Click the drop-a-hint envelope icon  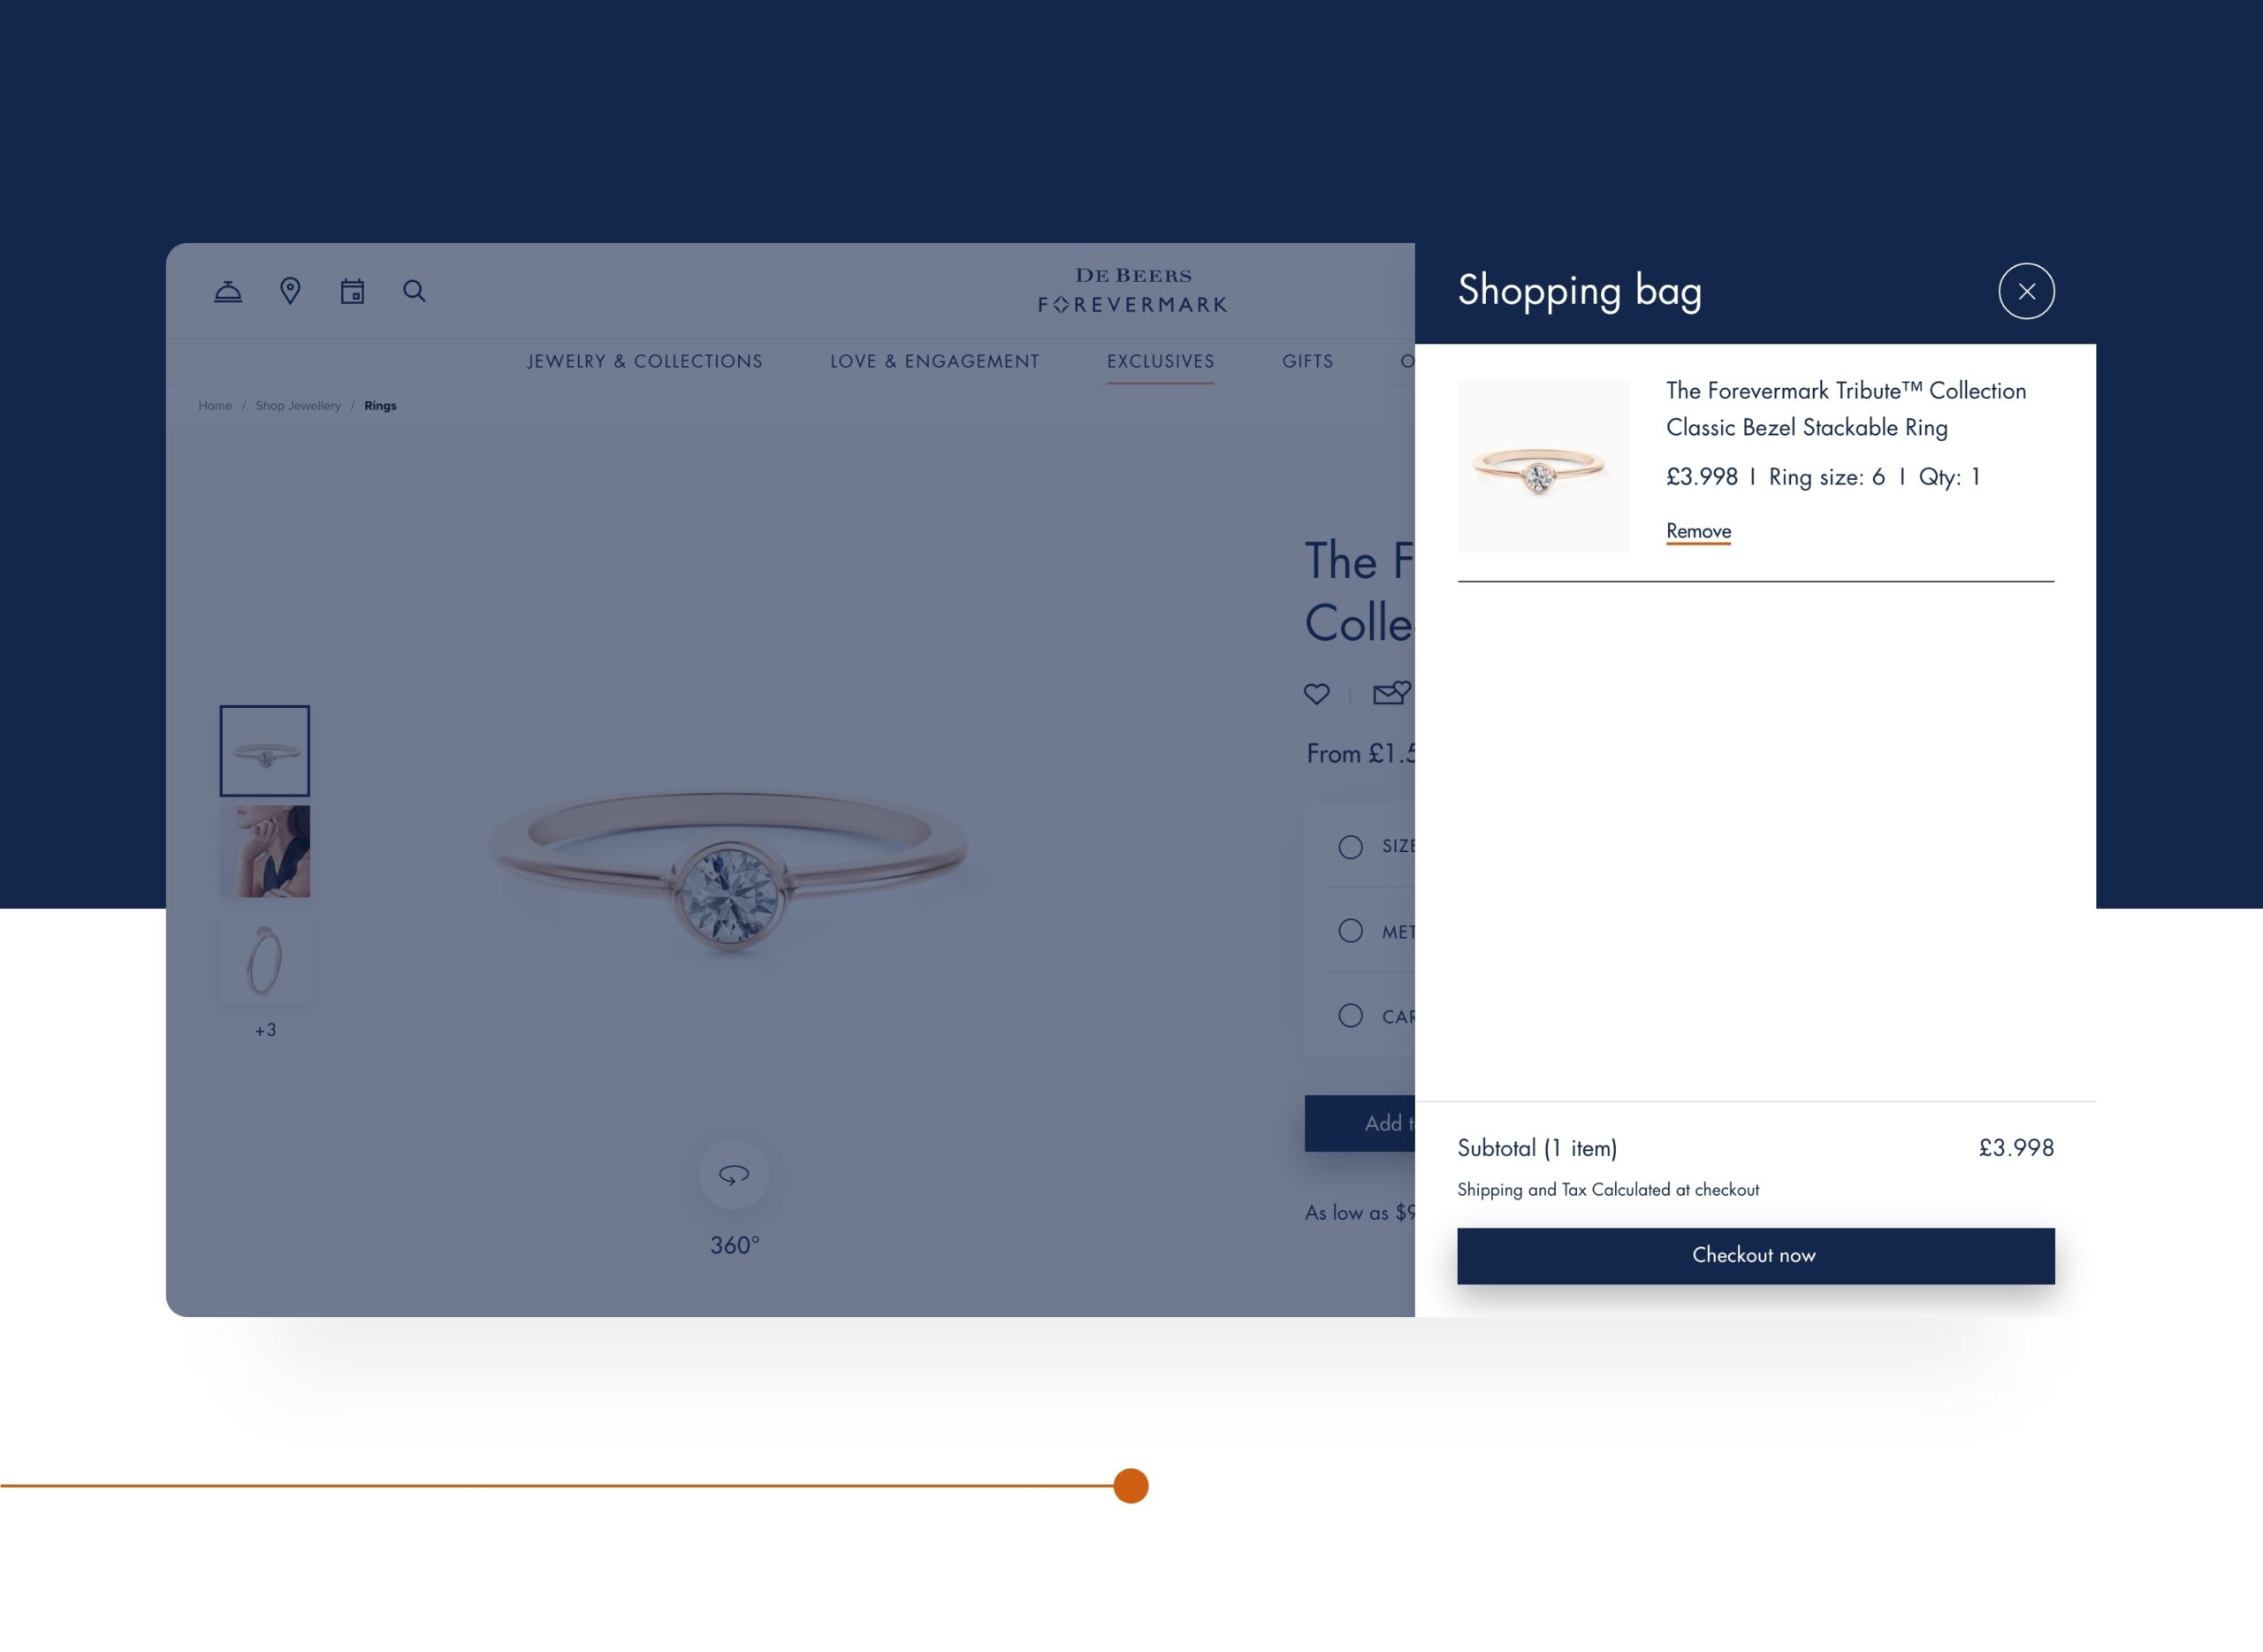coord(1391,692)
